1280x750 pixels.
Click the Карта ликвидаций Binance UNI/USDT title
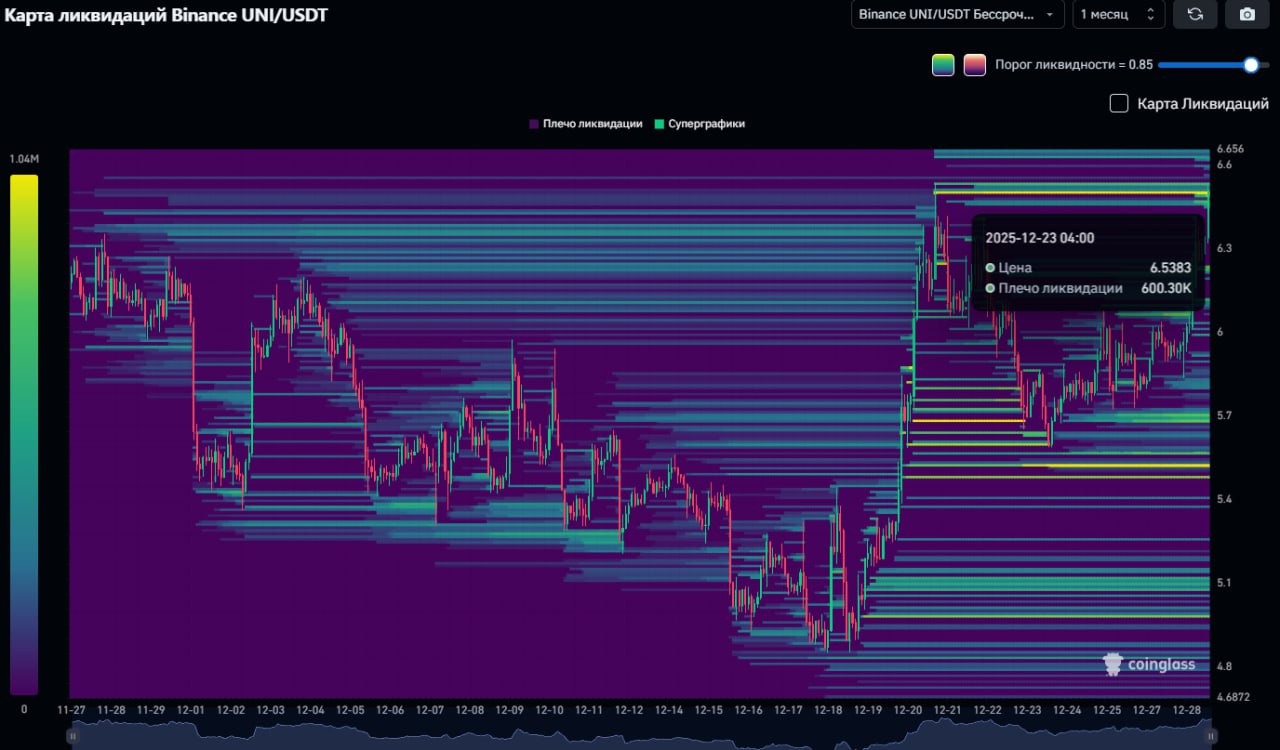point(167,15)
